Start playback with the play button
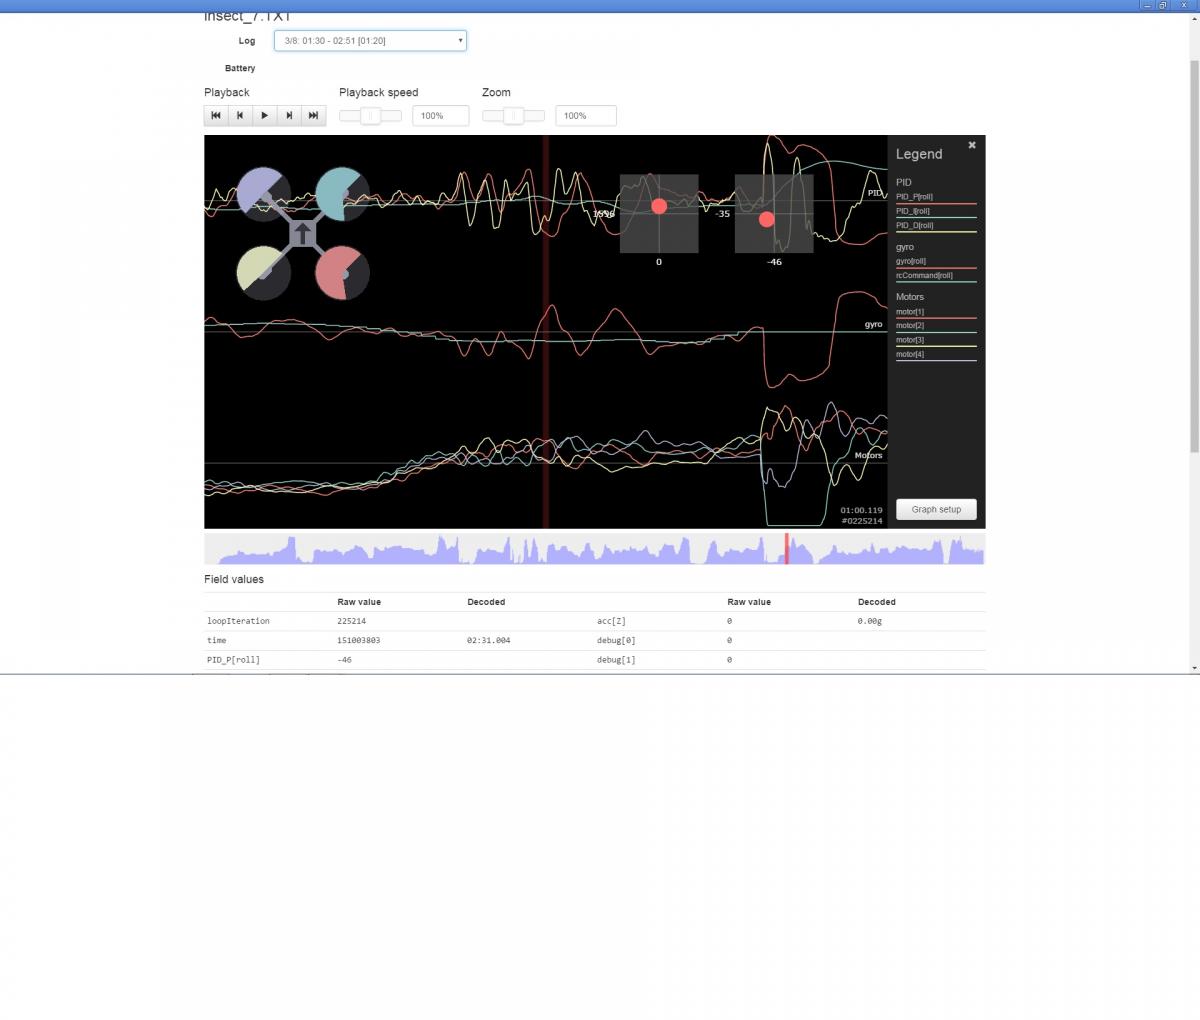The height and width of the screenshot is (1020, 1200). (264, 115)
